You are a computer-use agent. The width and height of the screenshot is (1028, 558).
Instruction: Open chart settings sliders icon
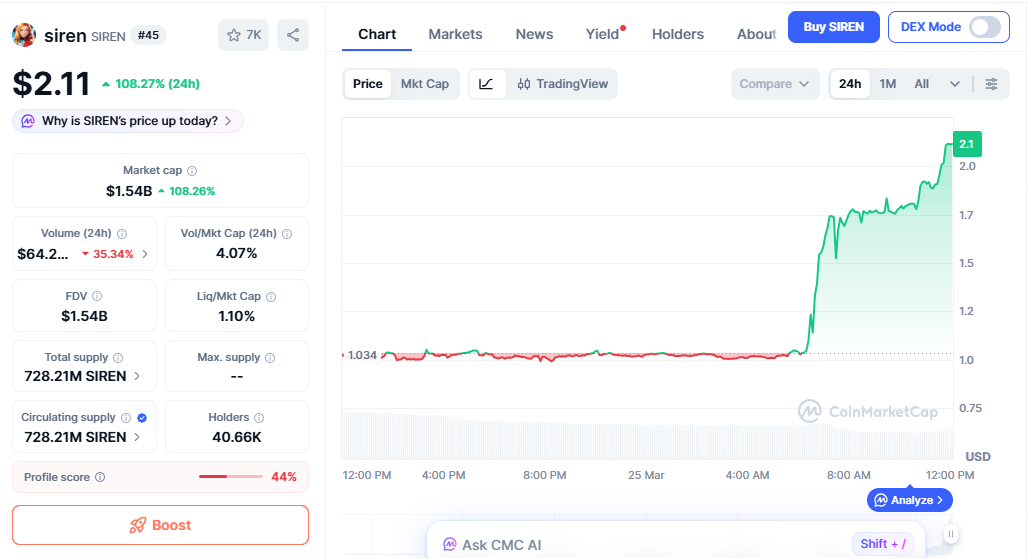pyautogui.click(x=991, y=84)
